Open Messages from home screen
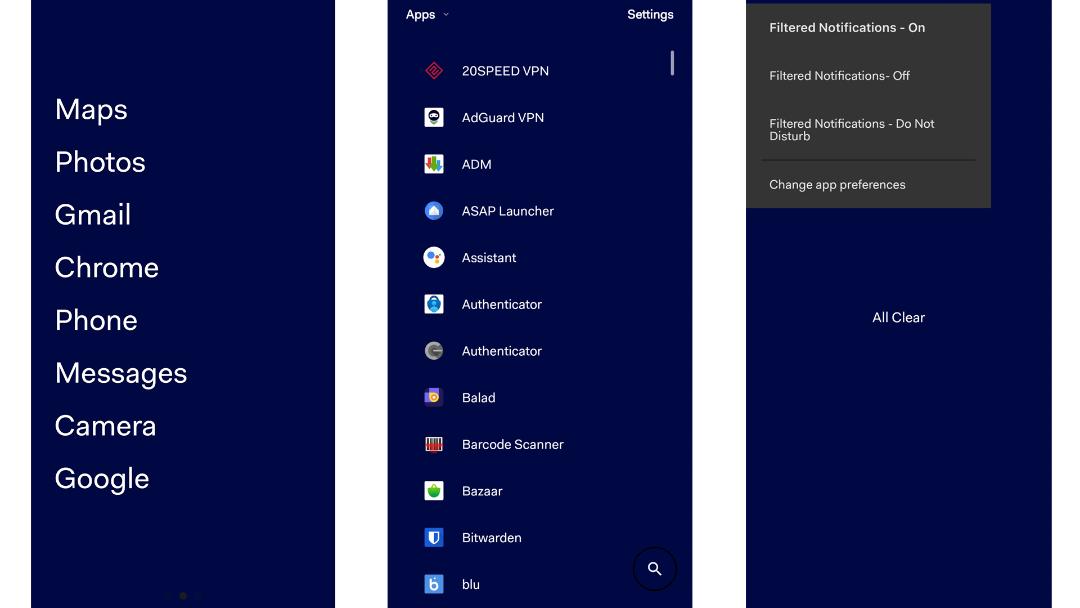1080x608 pixels. click(x=121, y=373)
